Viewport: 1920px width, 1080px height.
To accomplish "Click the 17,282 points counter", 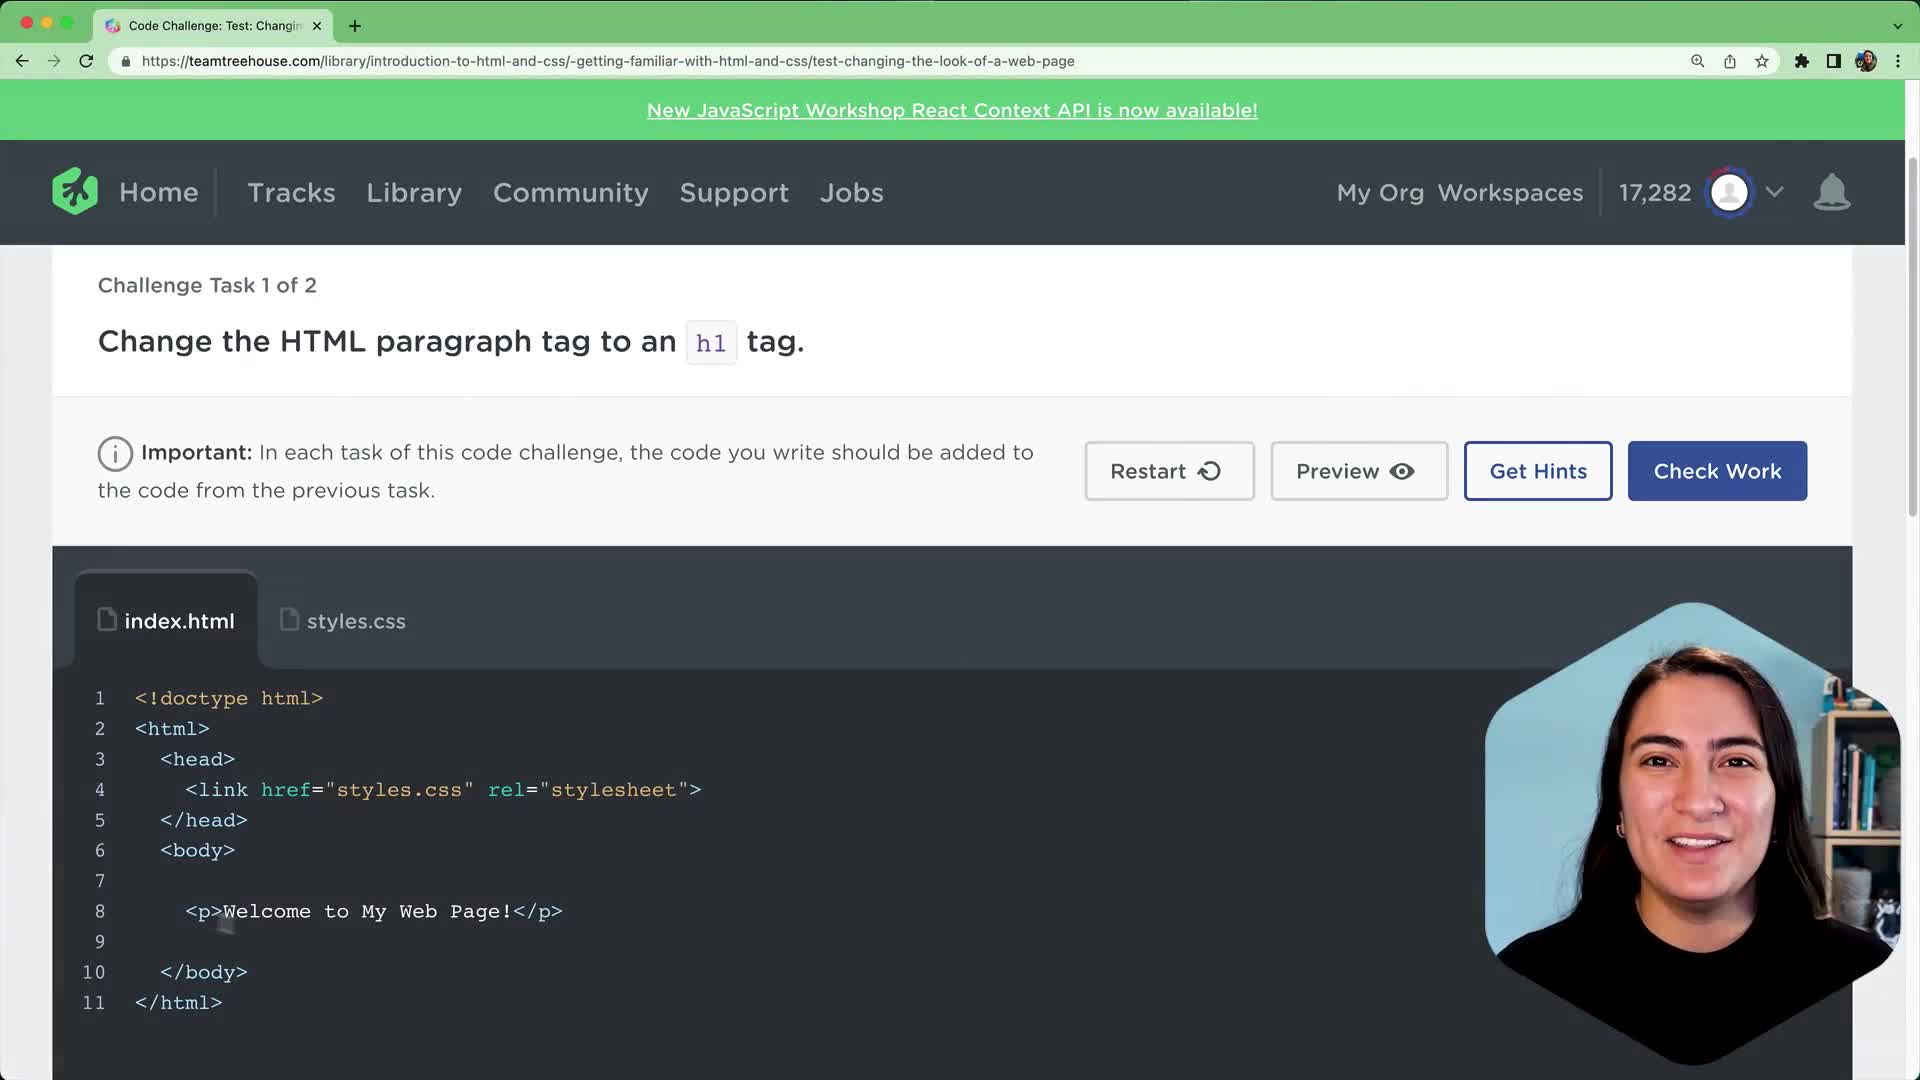I will coord(1656,192).
